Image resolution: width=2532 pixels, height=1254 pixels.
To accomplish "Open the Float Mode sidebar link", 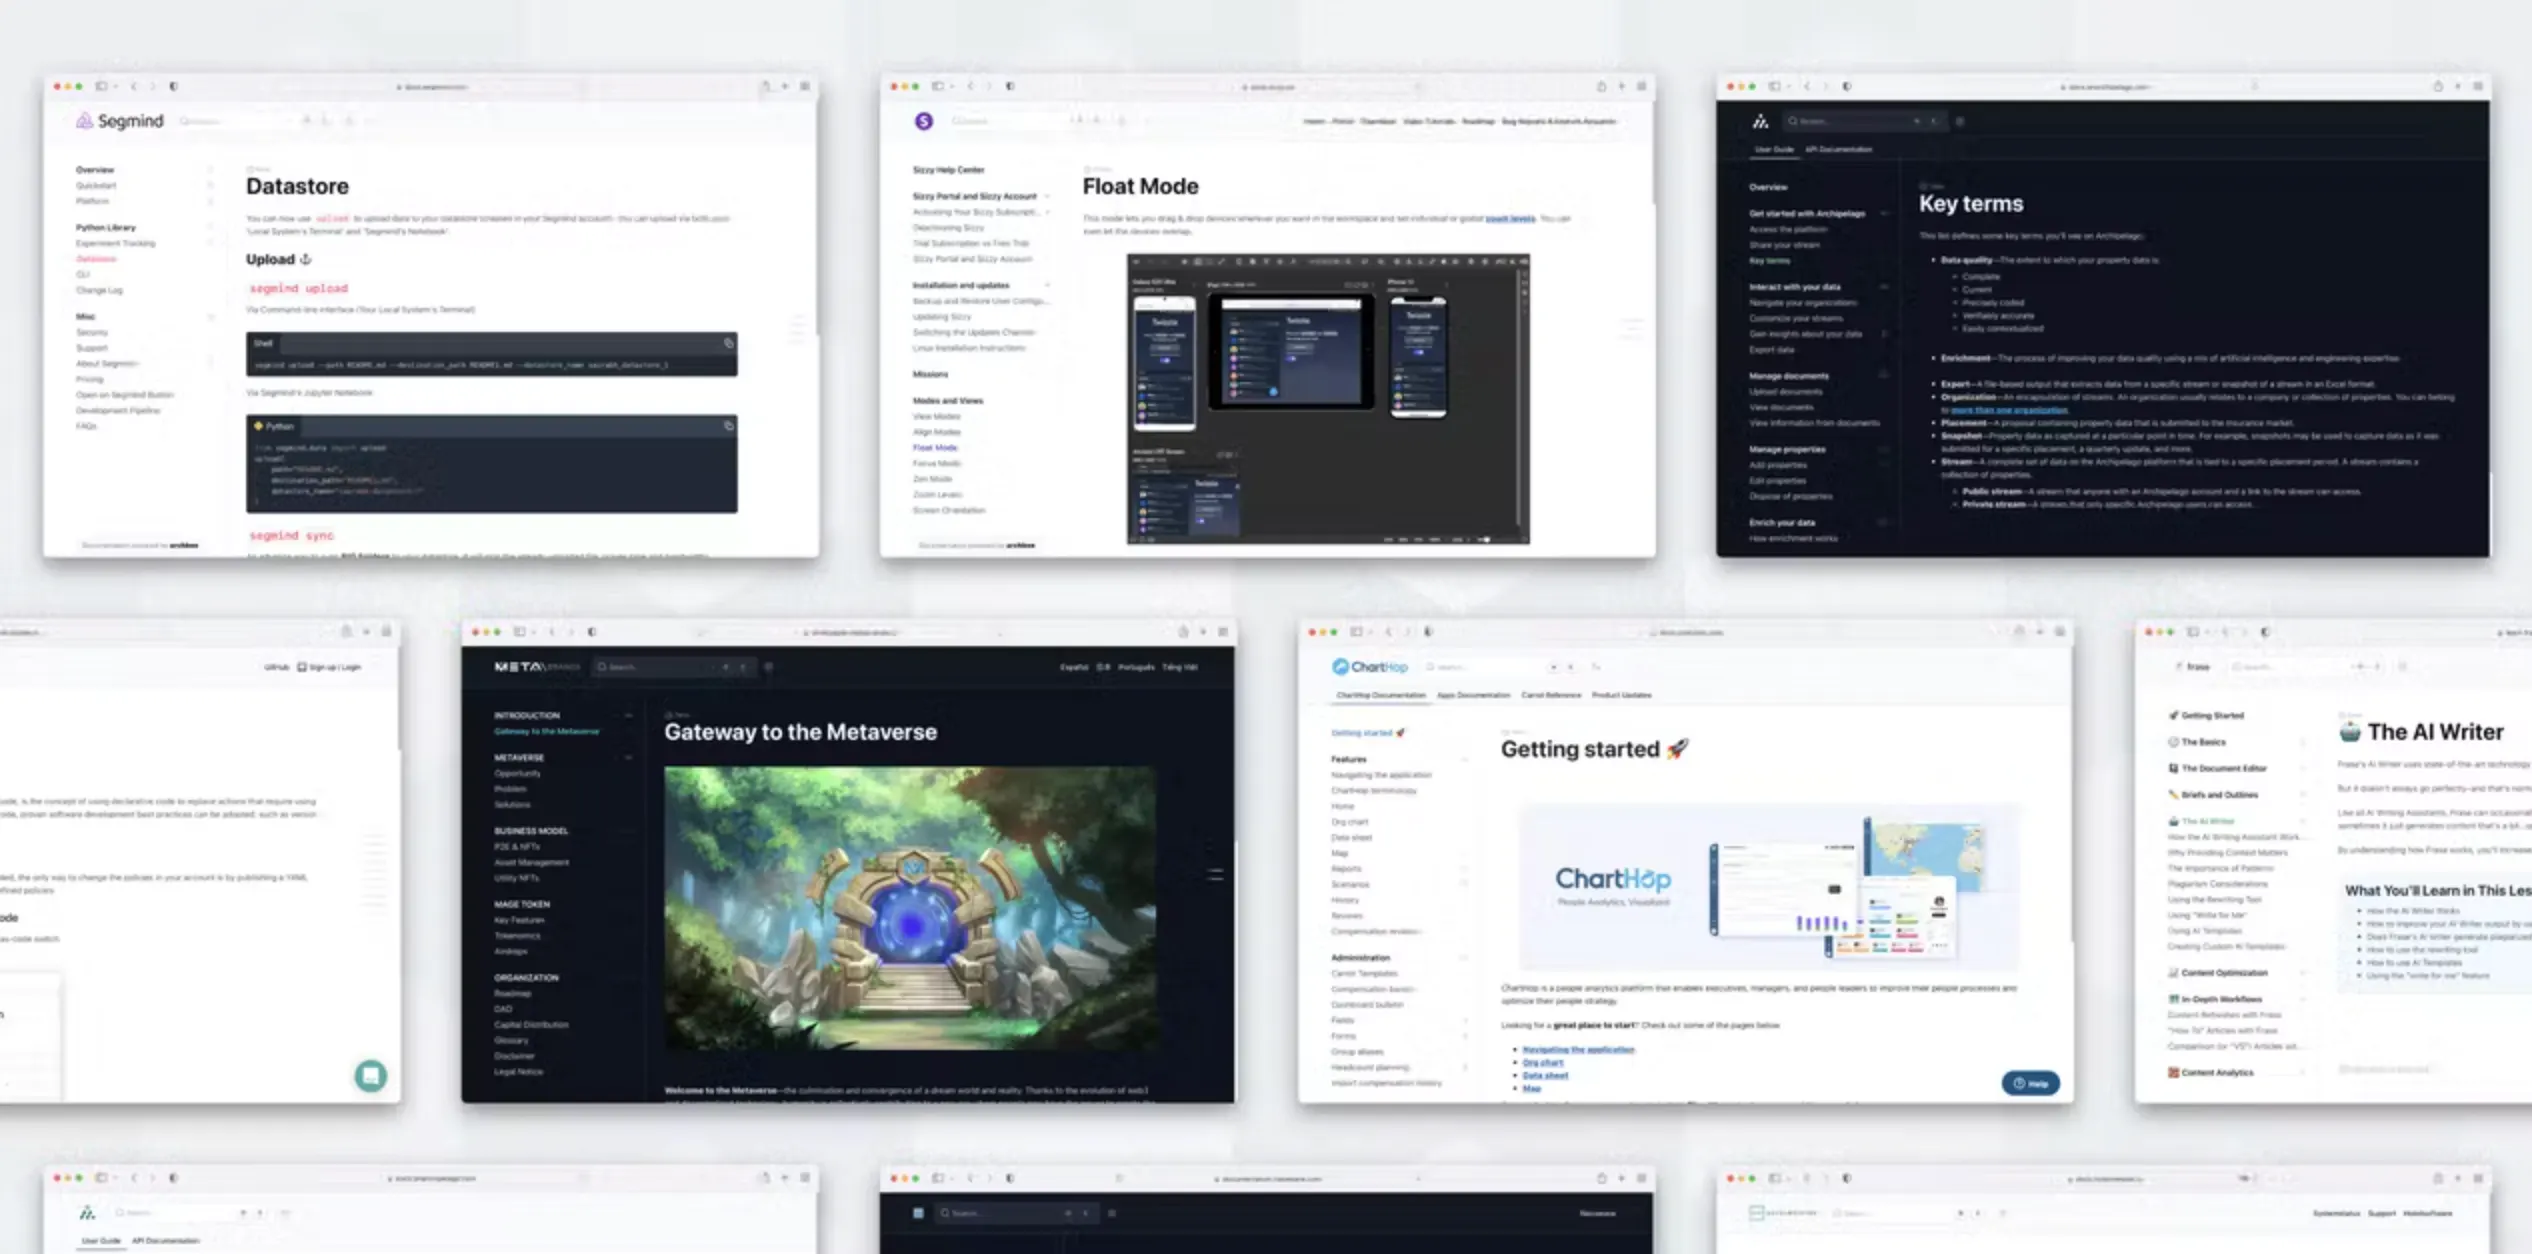I will (934, 448).
